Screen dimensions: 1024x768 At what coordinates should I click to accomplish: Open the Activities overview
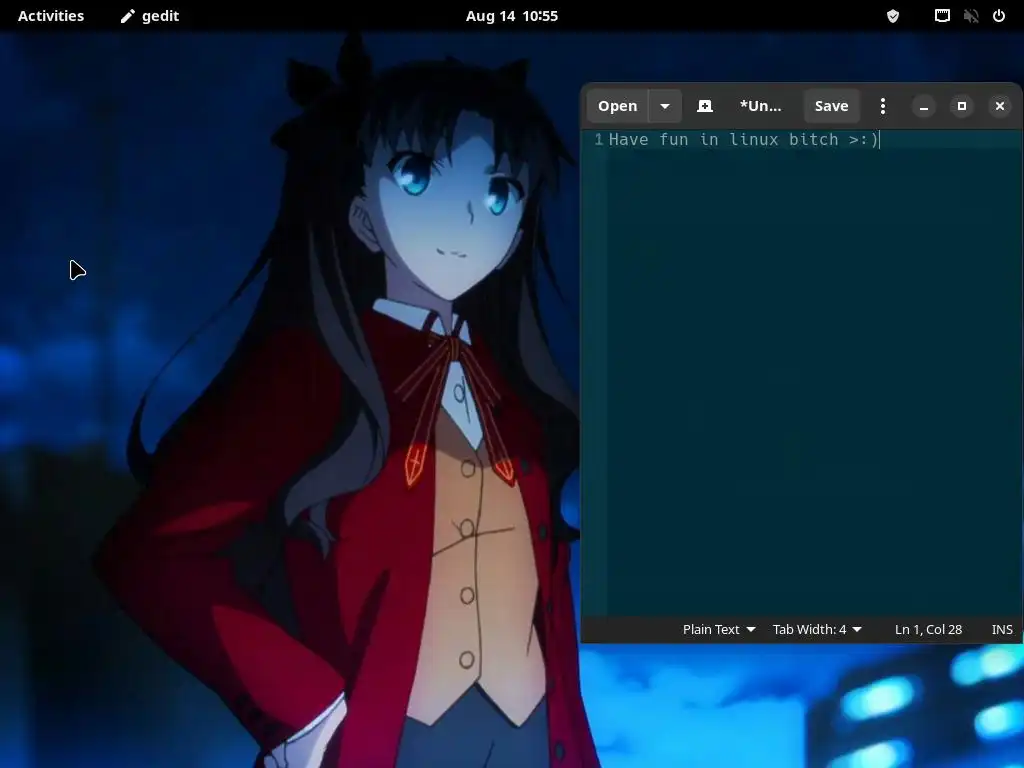click(x=51, y=16)
